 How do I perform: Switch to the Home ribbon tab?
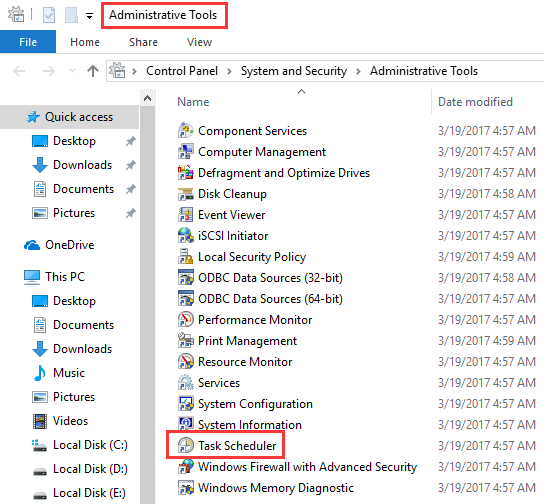pos(85,42)
